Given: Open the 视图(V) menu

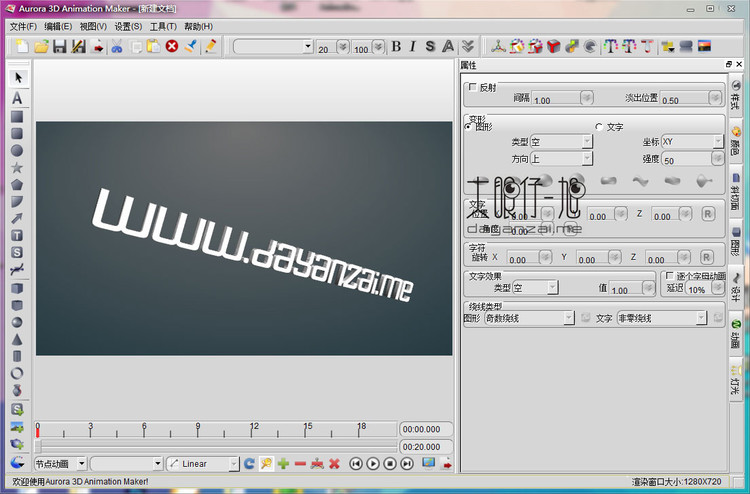Looking at the screenshot, I should tap(93, 26).
